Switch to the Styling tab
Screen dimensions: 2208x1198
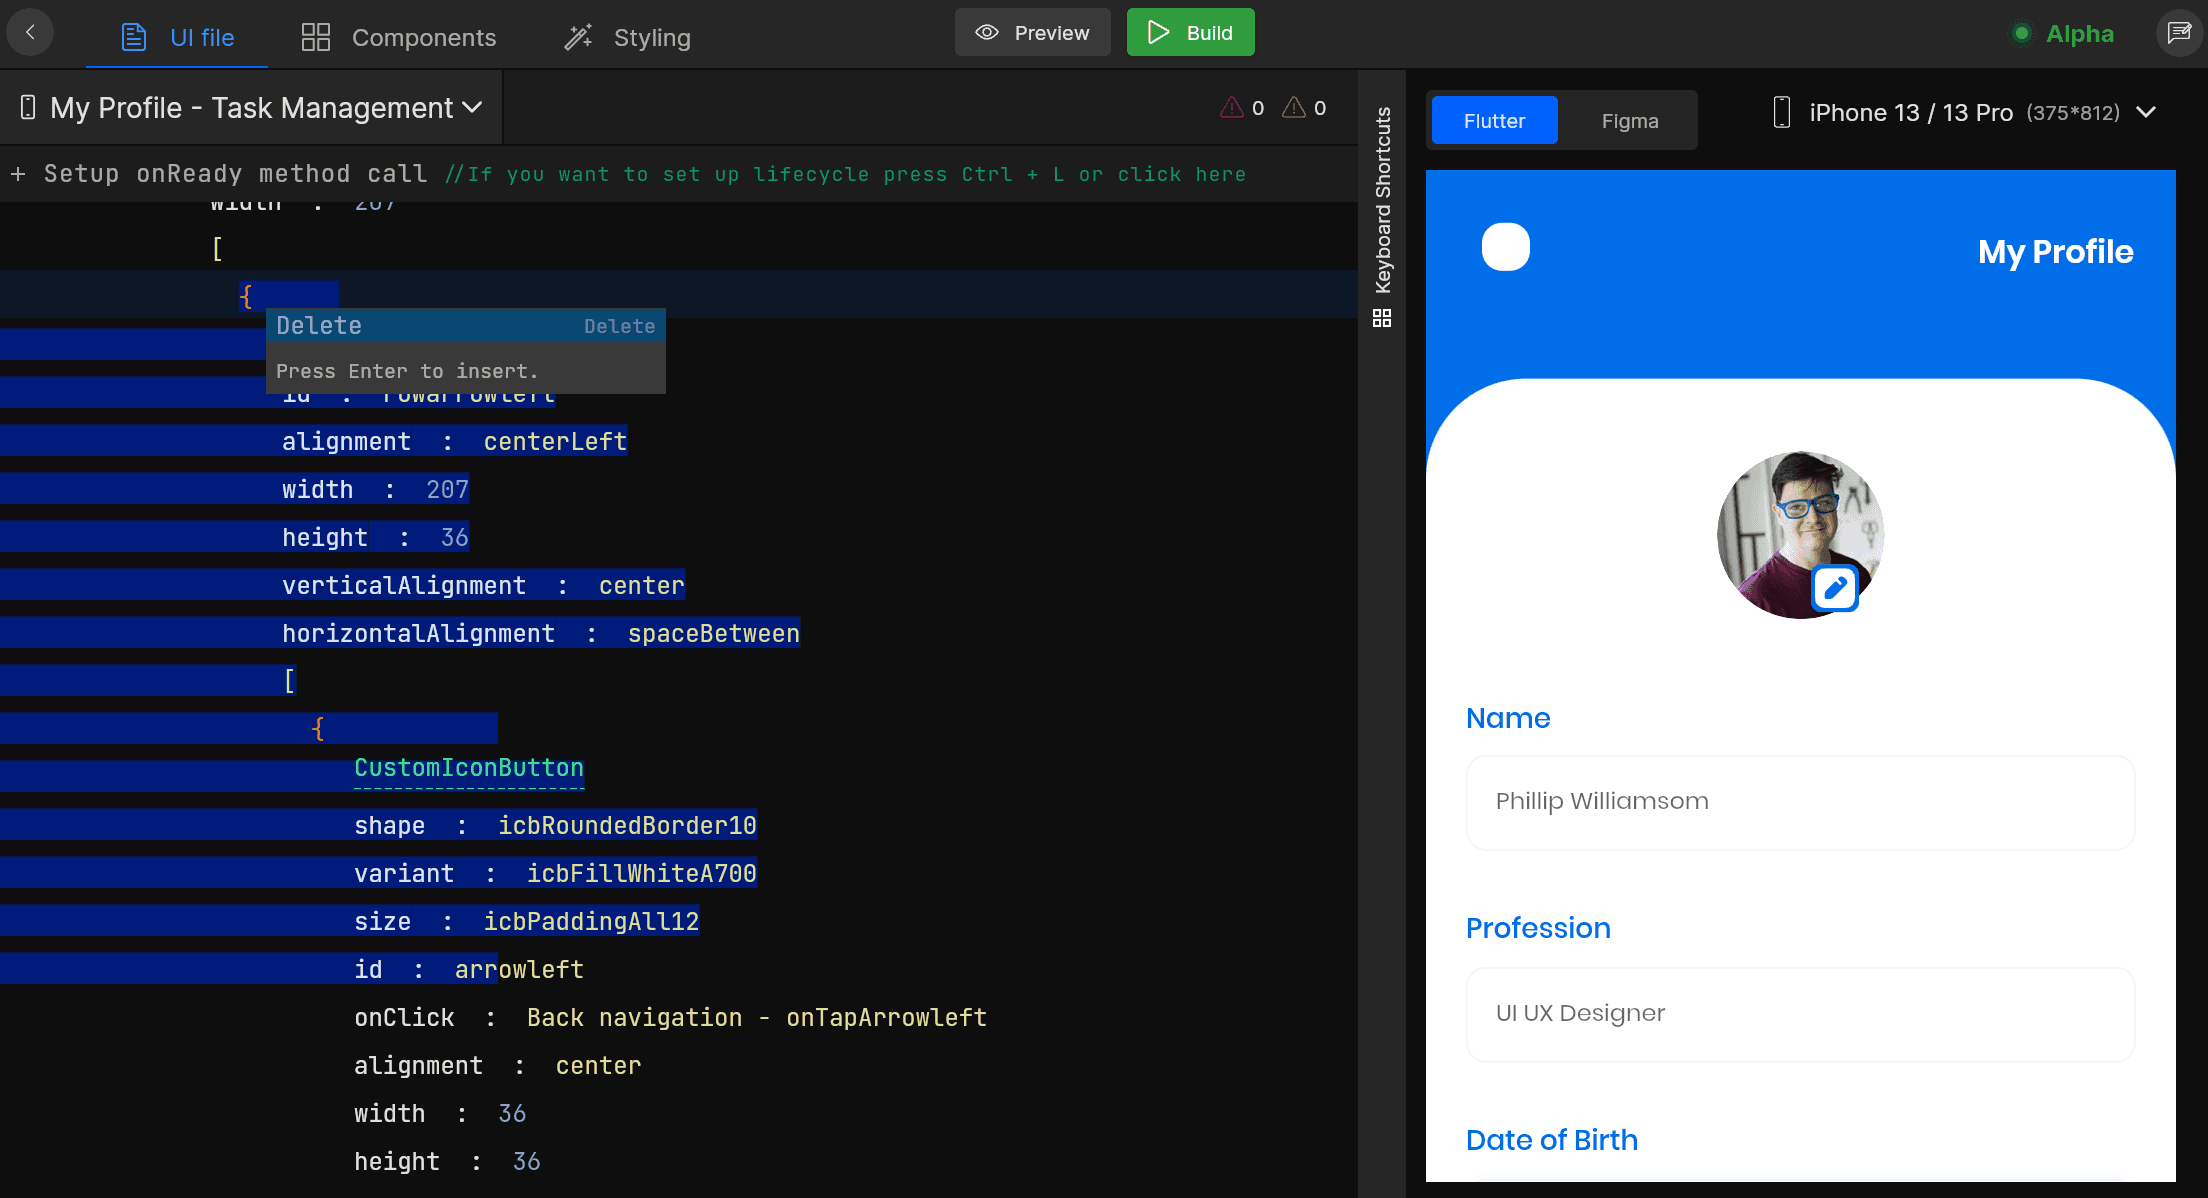point(652,37)
